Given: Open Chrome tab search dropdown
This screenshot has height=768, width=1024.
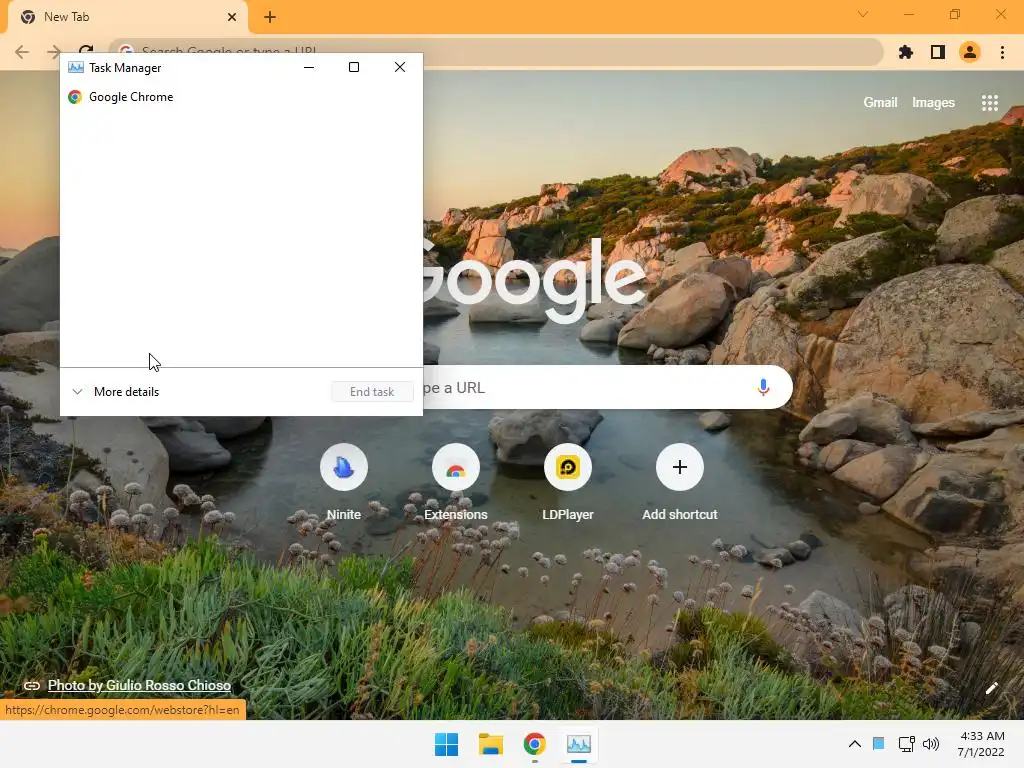Looking at the screenshot, I should click(863, 14).
